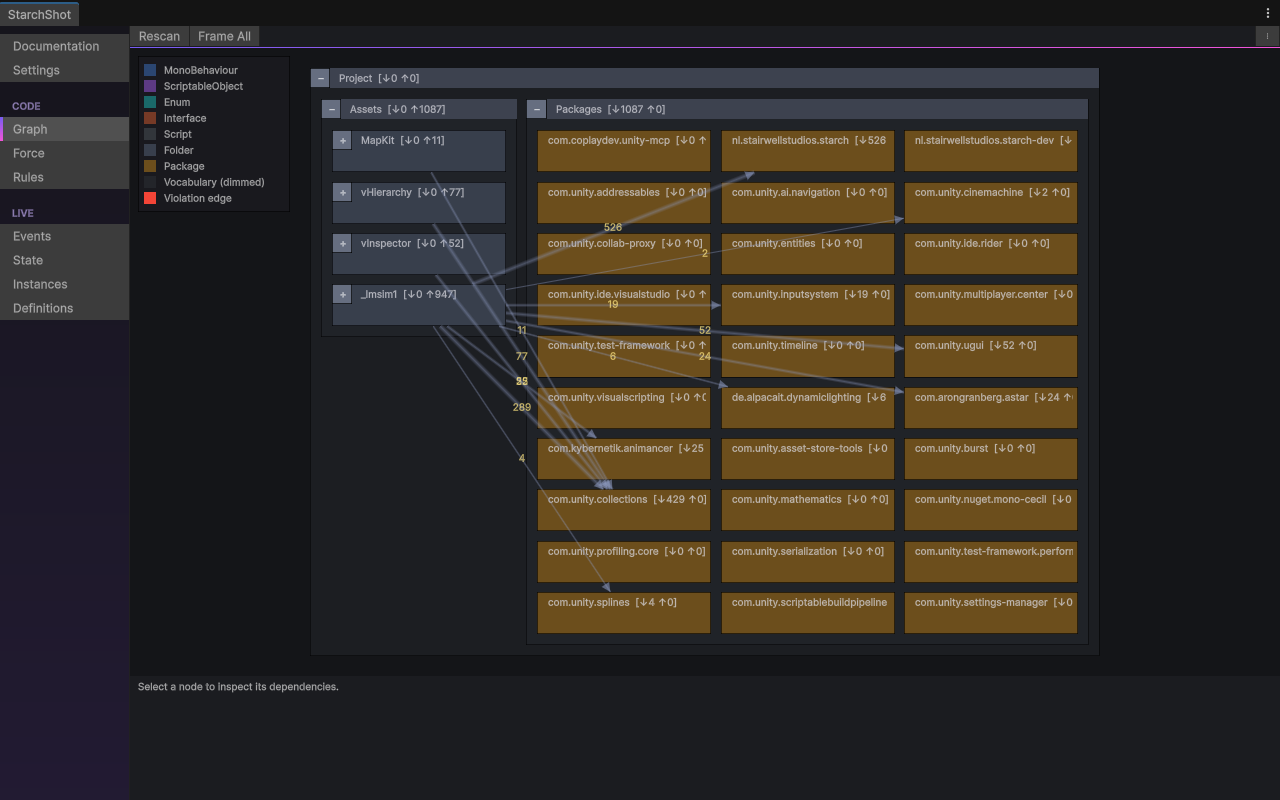The height and width of the screenshot is (800, 1280).
Task: Select the com.coplaydev.unity-mcp package node
Action: point(624,151)
